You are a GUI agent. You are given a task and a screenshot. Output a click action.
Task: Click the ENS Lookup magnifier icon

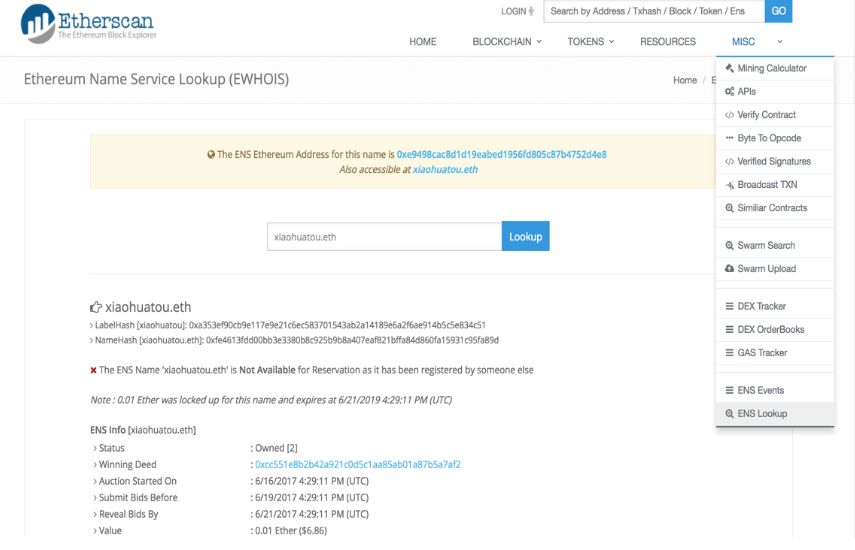click(729, 414)
